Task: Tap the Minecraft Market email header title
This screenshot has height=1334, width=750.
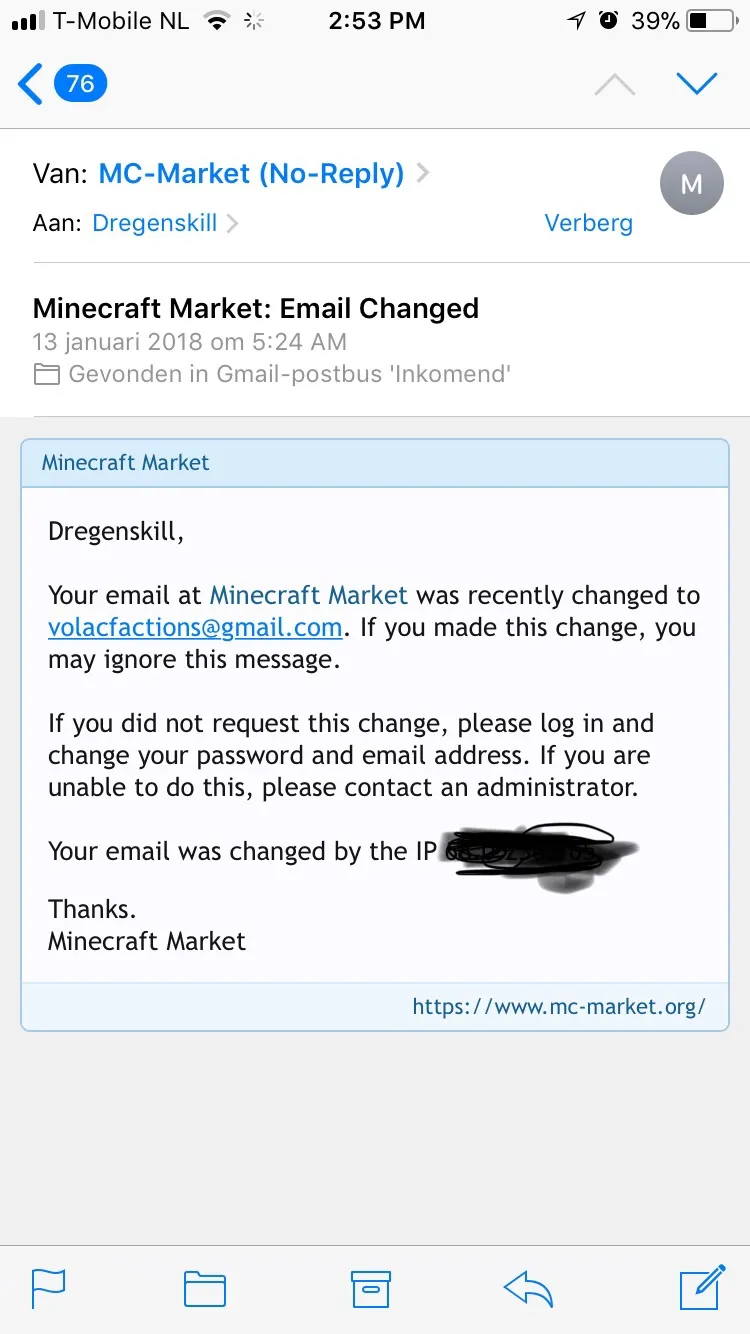Action: (126, 463)
